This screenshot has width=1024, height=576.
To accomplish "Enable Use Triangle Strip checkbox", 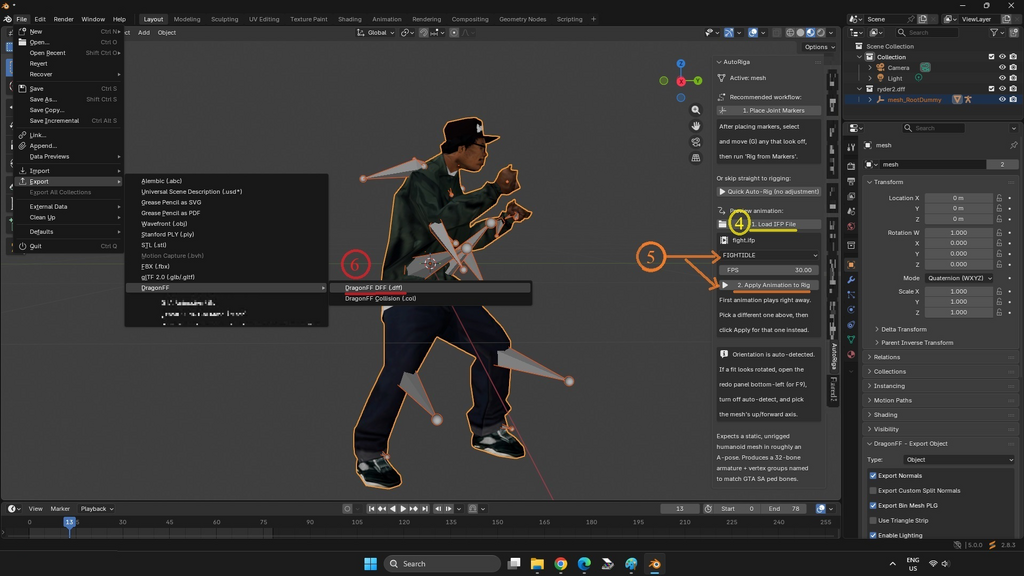I will (x=873, y=520).
